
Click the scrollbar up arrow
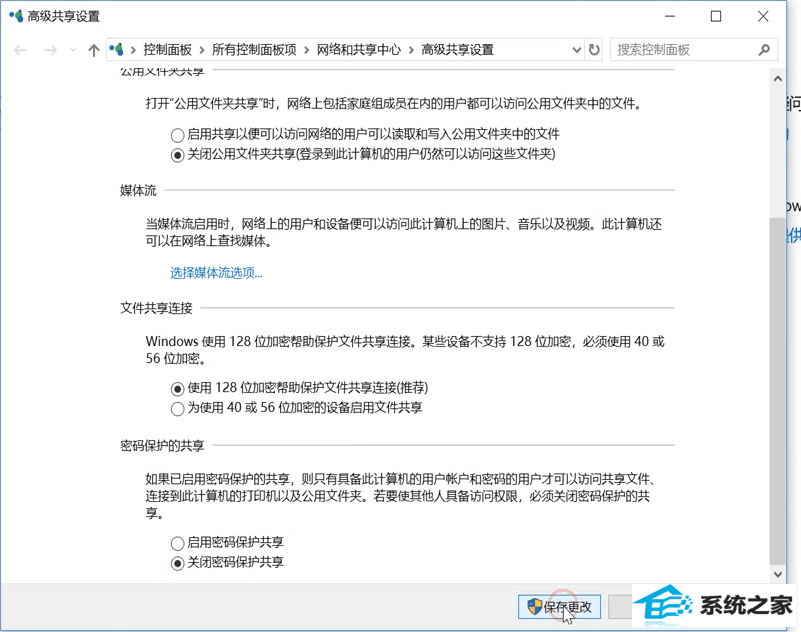click(778, 79)
